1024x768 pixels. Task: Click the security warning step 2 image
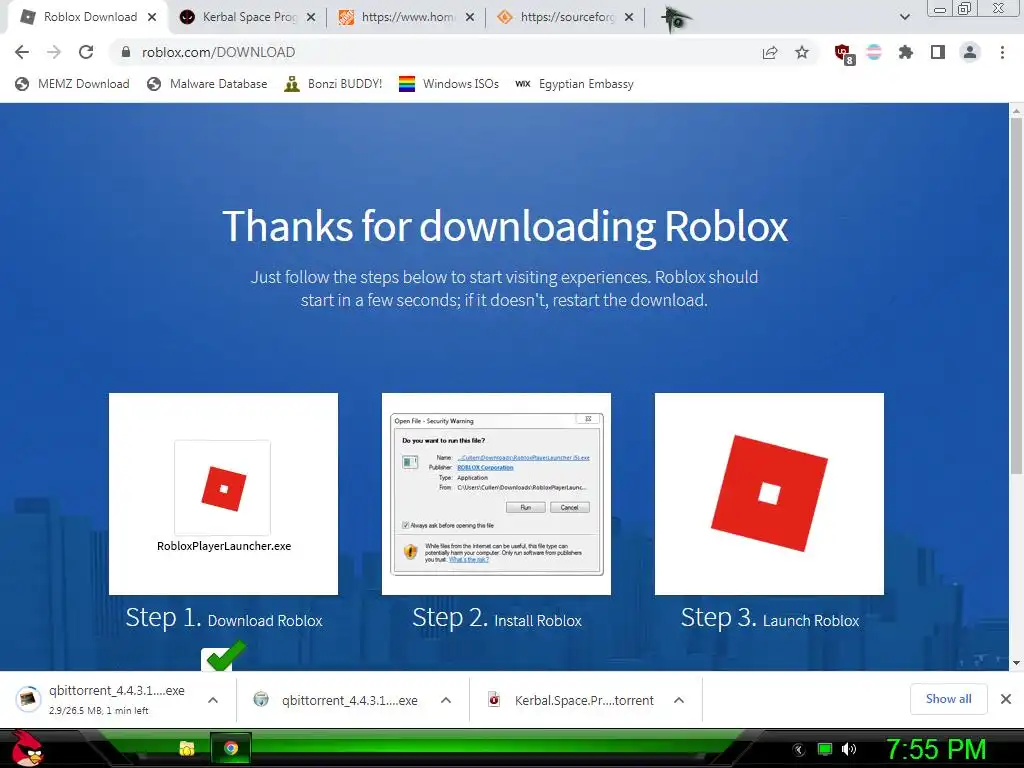pos(496,494)
